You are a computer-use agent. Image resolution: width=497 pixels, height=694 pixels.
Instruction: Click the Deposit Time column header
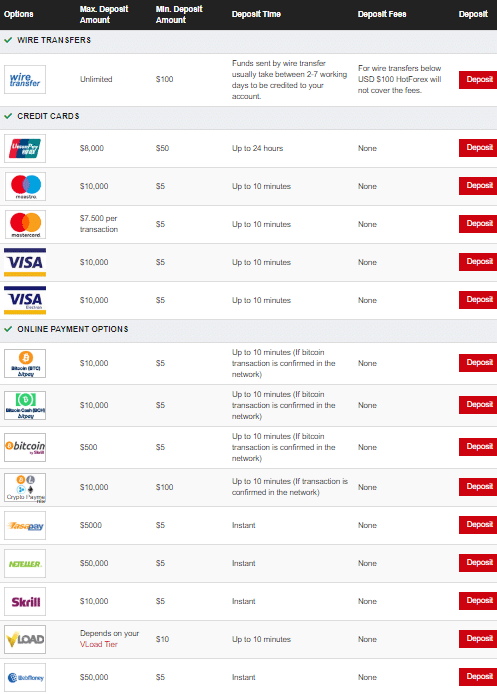256,14
